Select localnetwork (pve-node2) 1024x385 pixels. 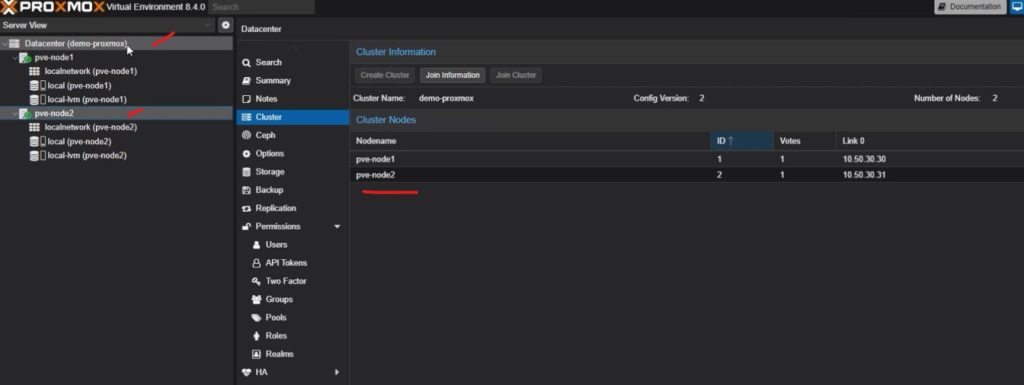click(x=91, y=127)
